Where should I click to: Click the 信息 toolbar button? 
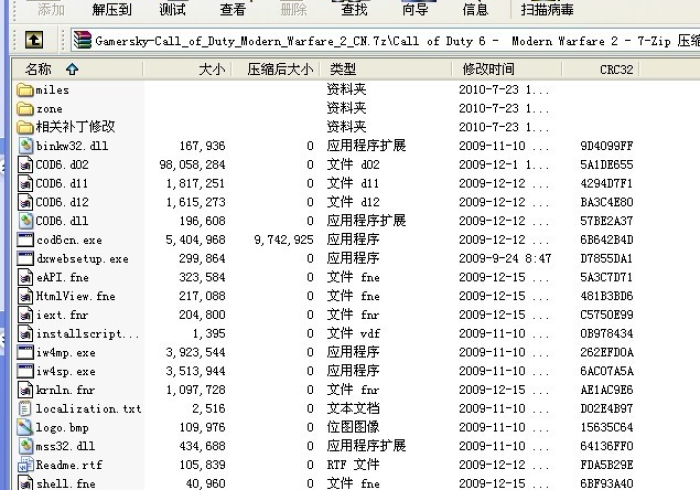(x=475, y=9)
